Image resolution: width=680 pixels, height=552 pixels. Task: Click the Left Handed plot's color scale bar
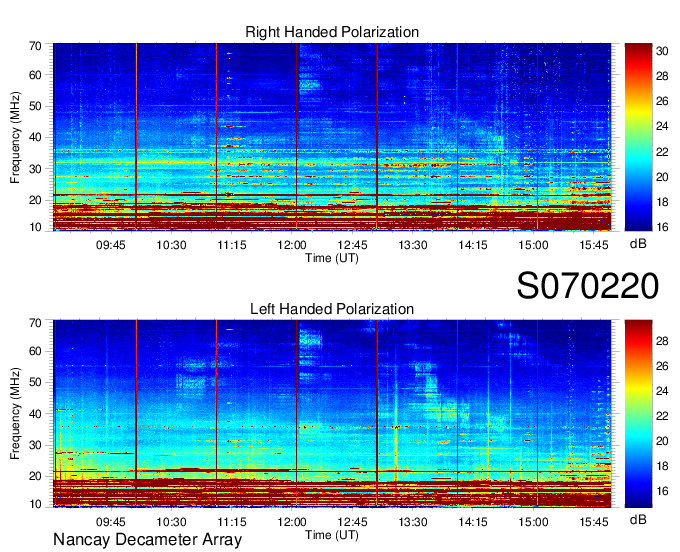click(x=638, y=414)
